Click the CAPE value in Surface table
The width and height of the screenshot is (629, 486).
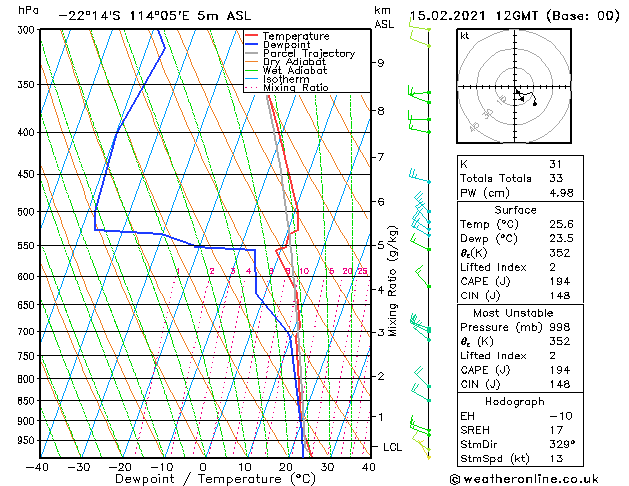[x=560, y=281]
